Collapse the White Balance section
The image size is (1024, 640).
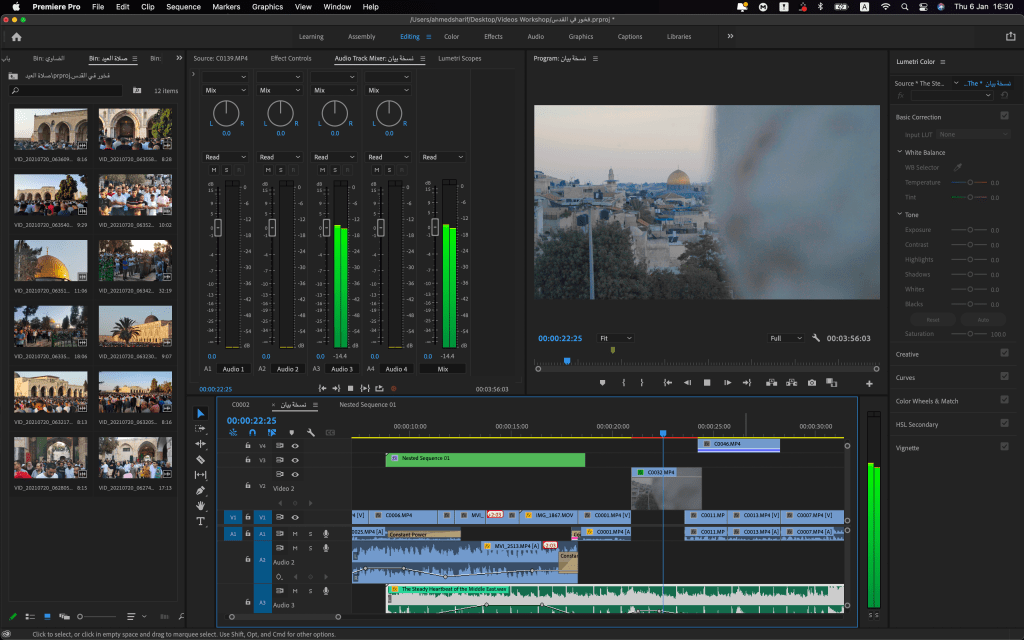coord(900,152)
